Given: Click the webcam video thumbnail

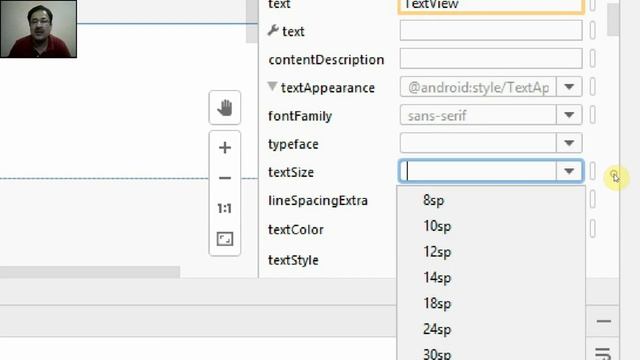Looking at the screenshot, I should coord(38,29).
